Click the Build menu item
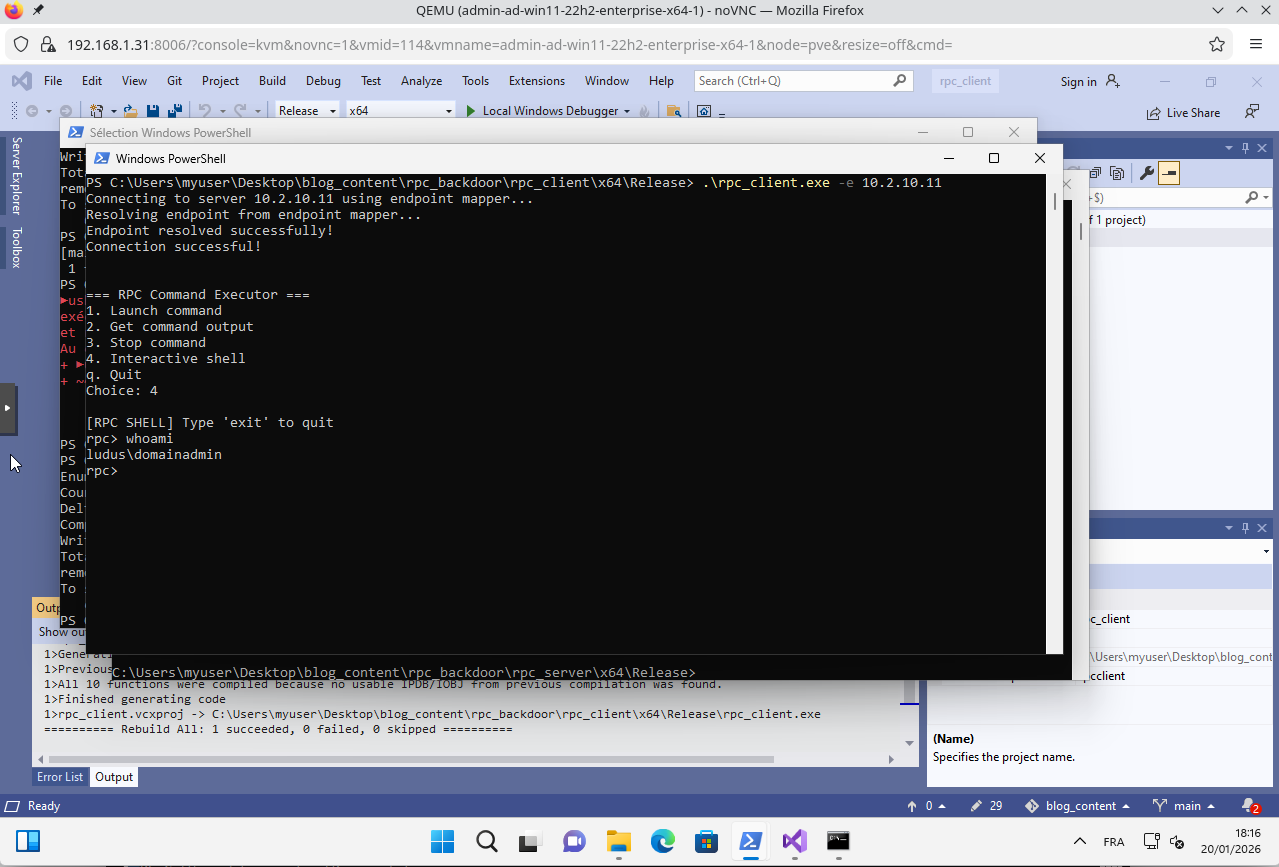The height and width of the screenshot is (867, 1279). (x=271, y=81)
